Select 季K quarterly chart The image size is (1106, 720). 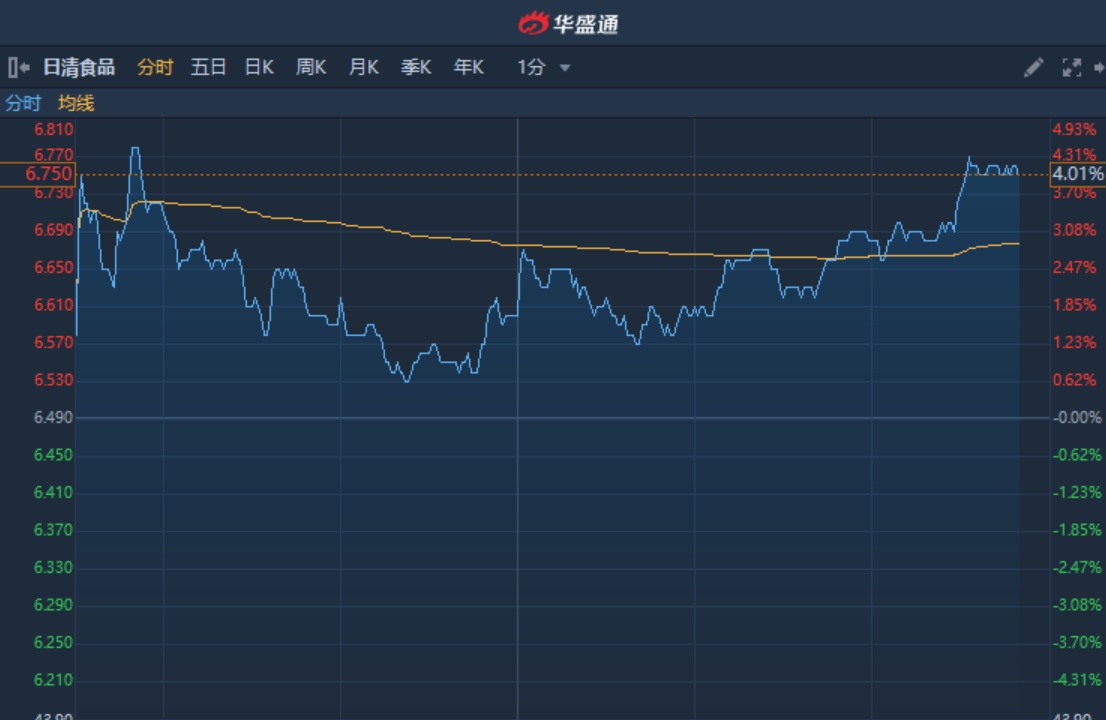[x=416, y=68]
